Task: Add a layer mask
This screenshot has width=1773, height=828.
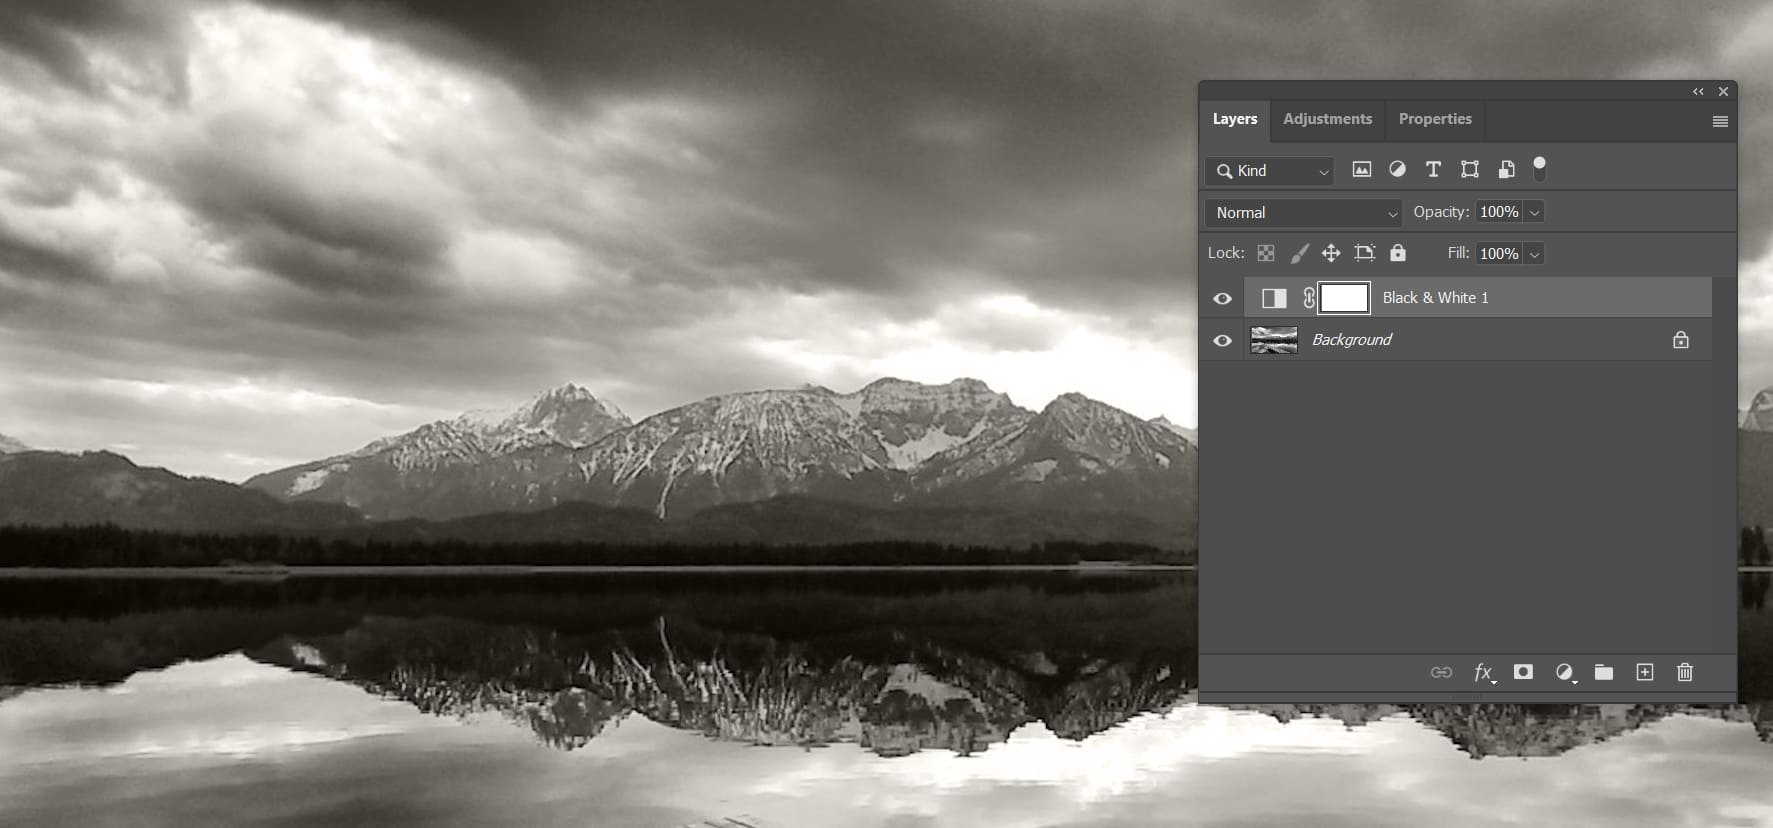Action: pos(1523,672)
